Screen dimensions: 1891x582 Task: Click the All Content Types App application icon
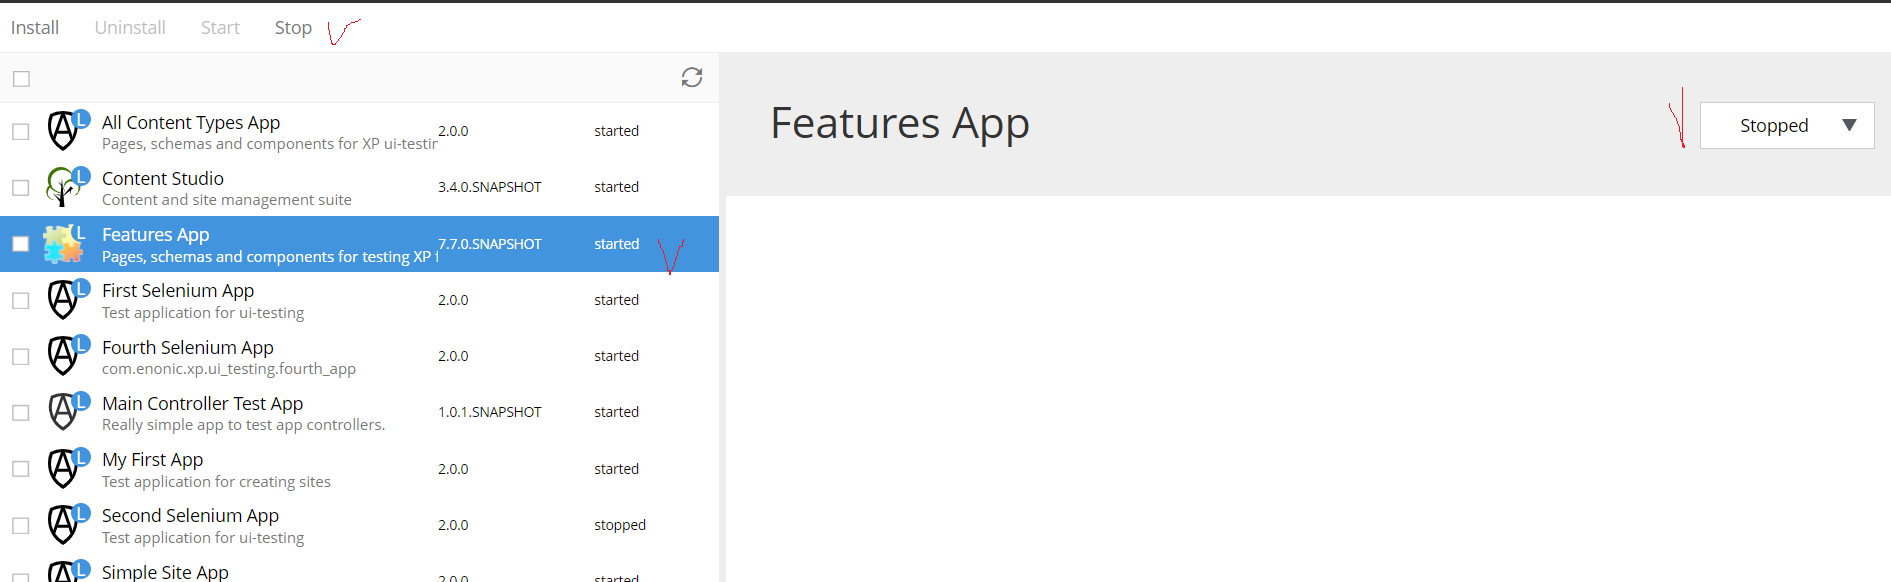62,130
